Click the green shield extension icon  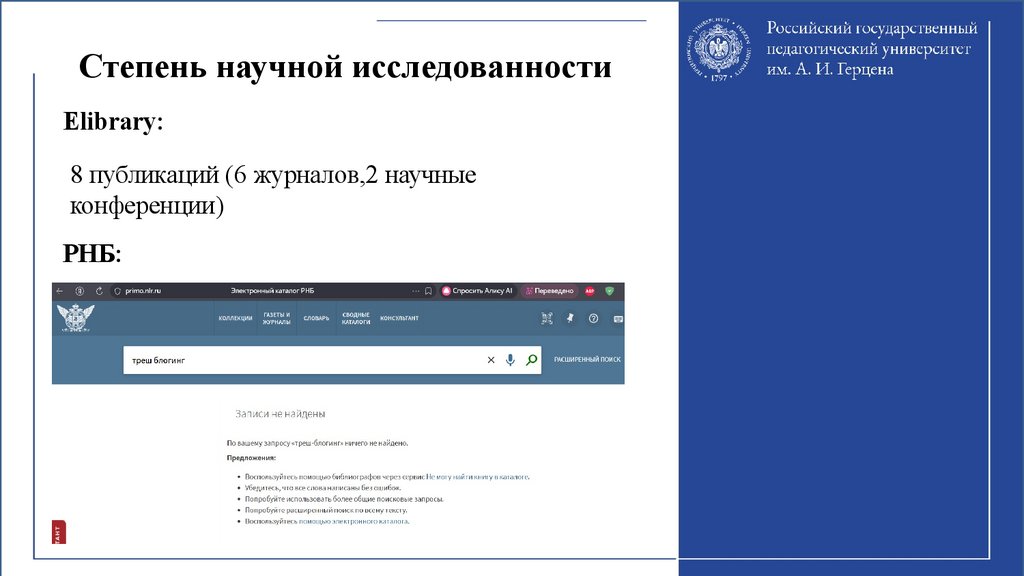[609, 291]
